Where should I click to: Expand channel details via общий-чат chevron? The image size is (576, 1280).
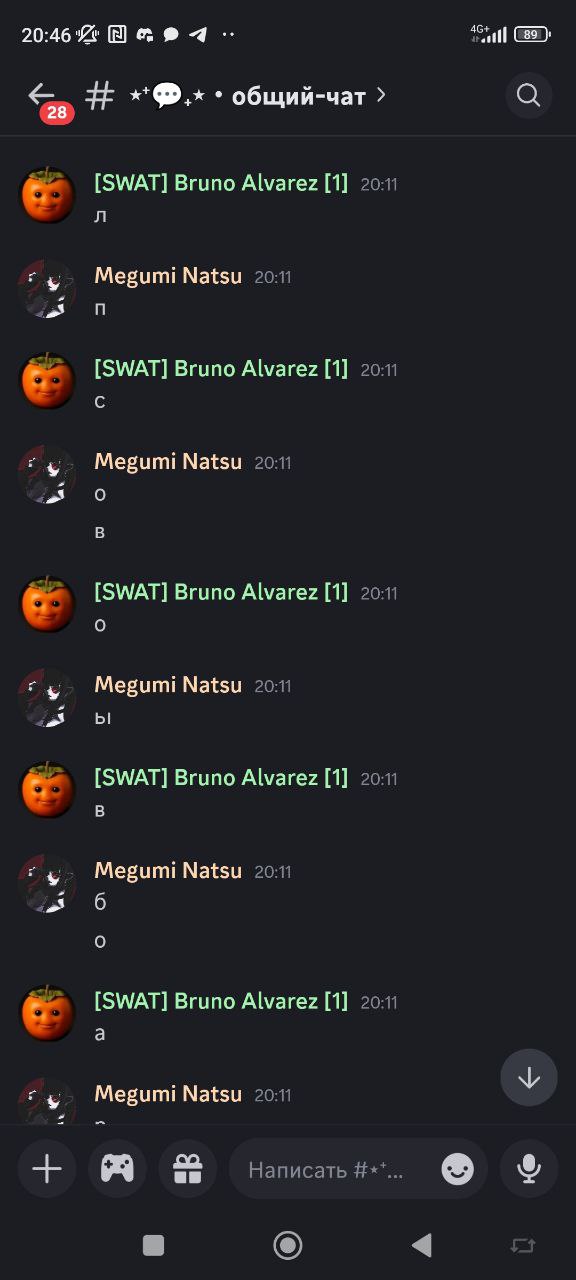[x=381, y=96]
